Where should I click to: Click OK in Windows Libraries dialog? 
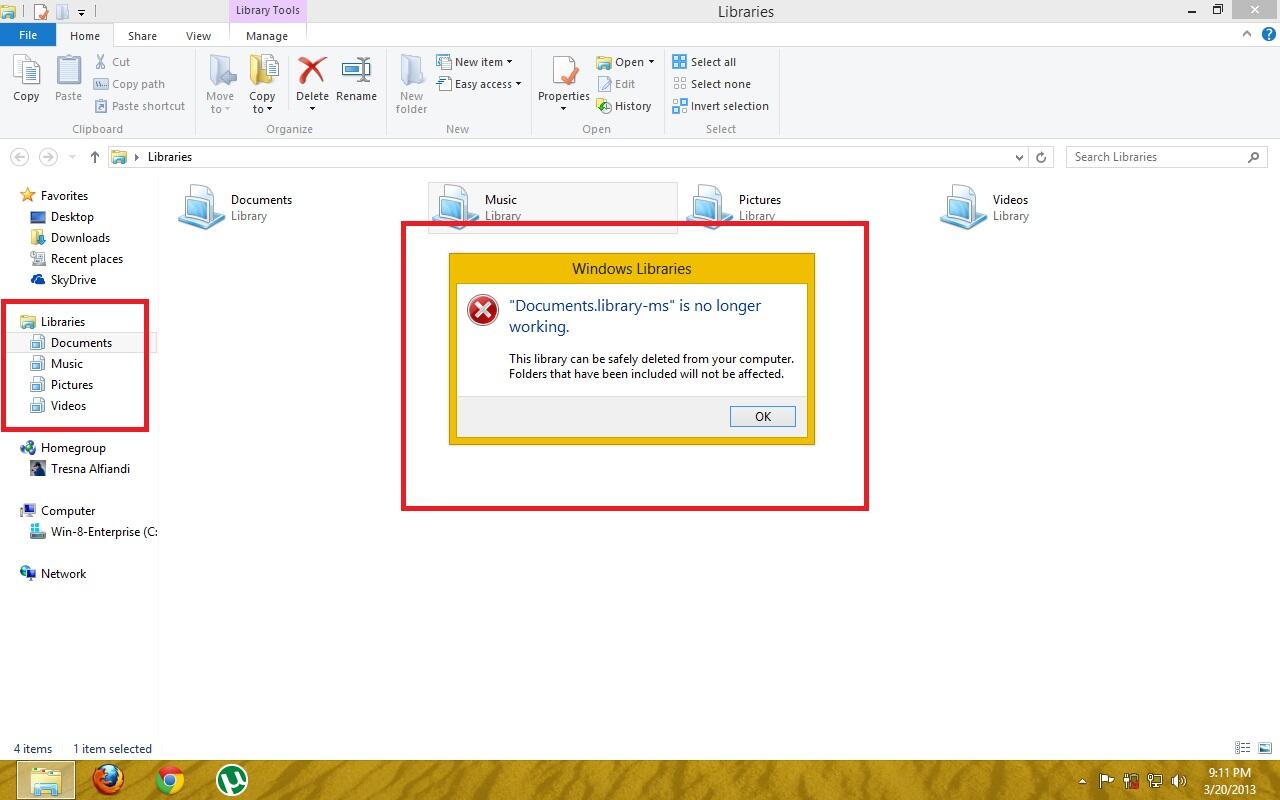point(763,417)
